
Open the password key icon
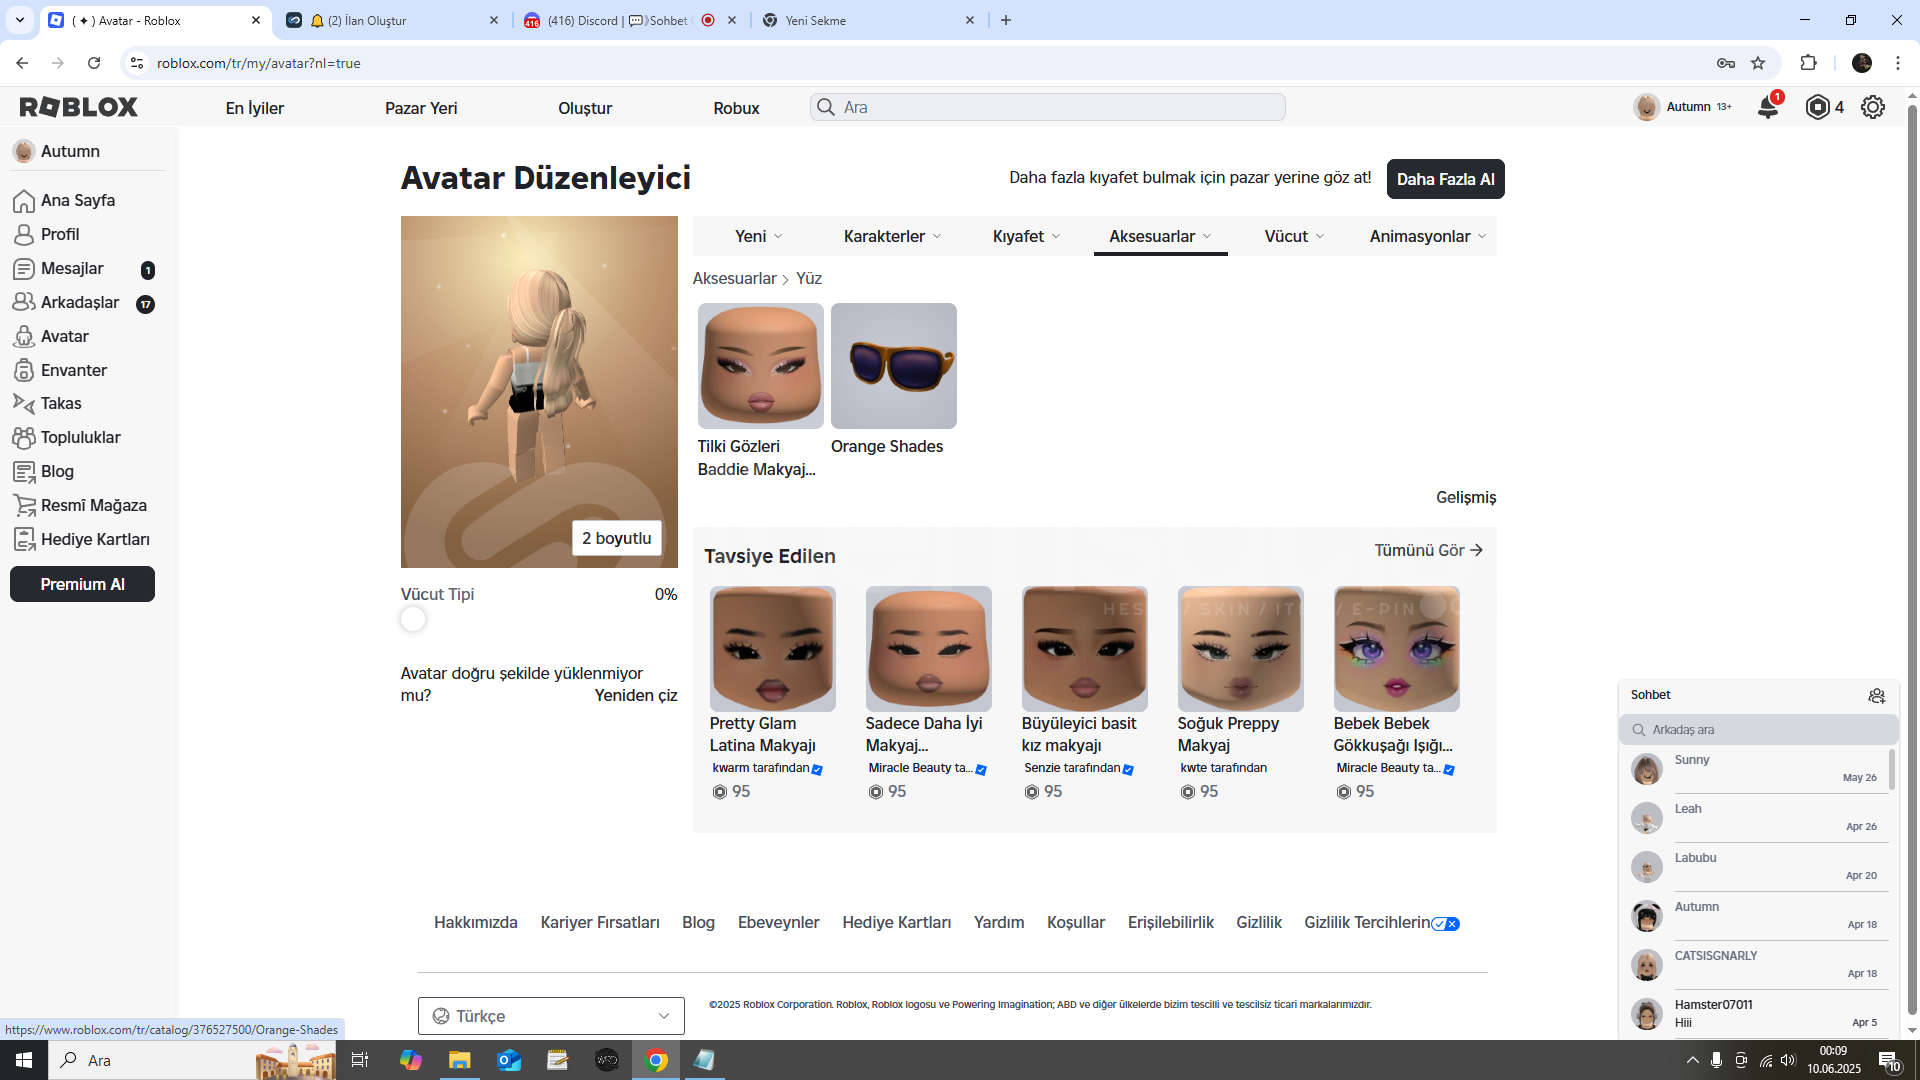(x=1726, y=63)
